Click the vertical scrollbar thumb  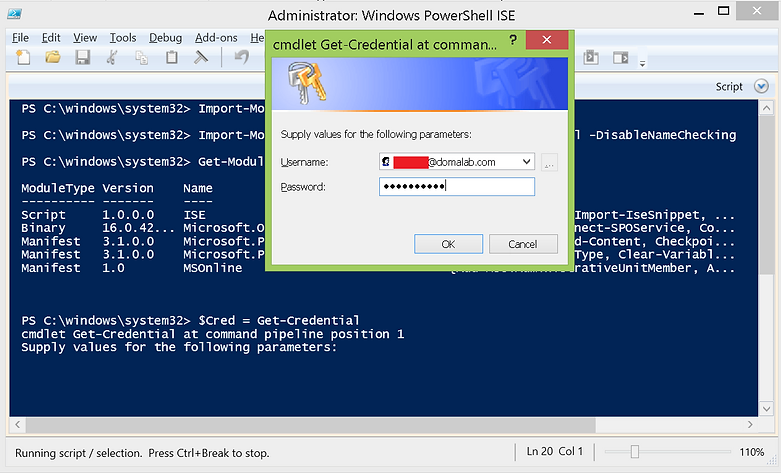click(x=766, y=195)
